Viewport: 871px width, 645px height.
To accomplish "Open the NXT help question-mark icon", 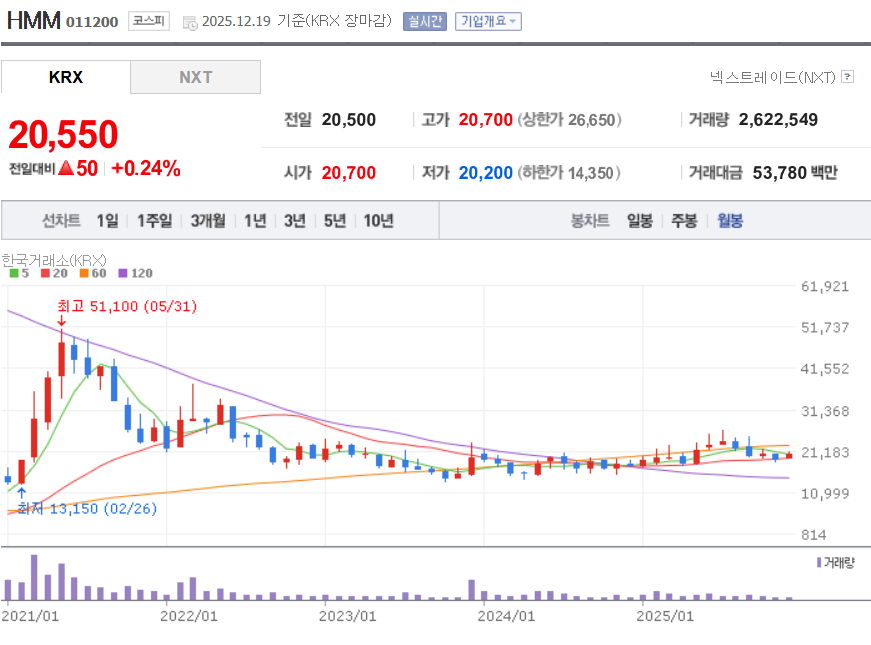I will click(848, 77).
